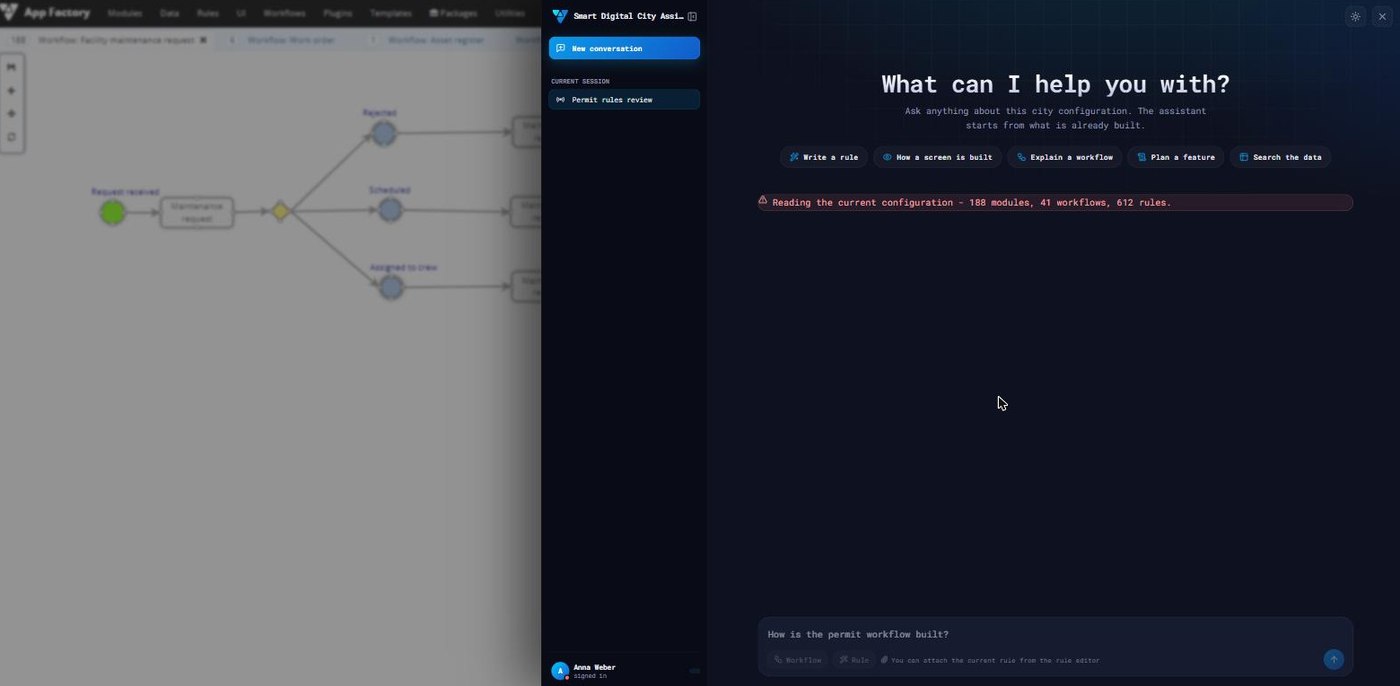1400x686 pixels.
Task: Choose the Plan a feature suggestion
Action: pos(1176,157)
